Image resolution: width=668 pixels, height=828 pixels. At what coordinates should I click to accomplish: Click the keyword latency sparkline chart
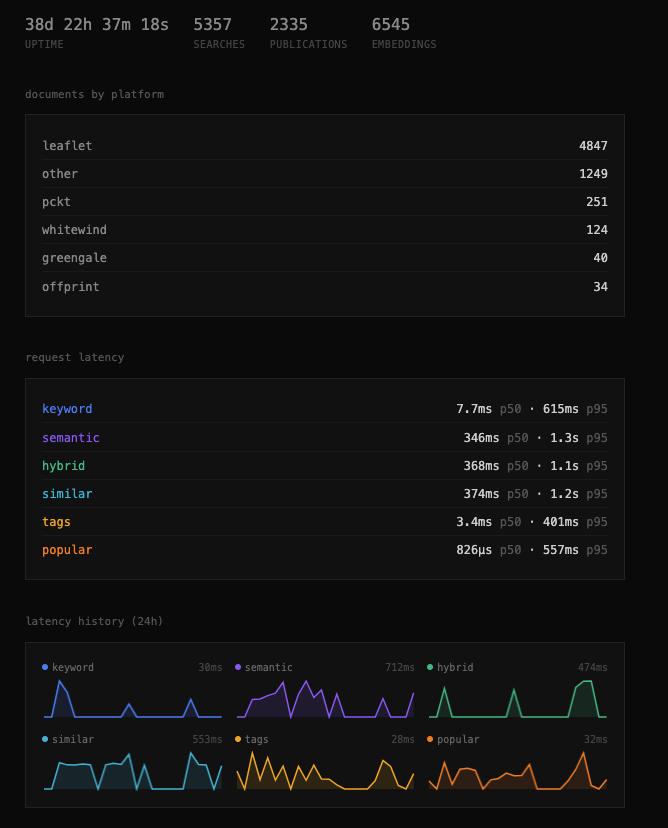(132, 699)
